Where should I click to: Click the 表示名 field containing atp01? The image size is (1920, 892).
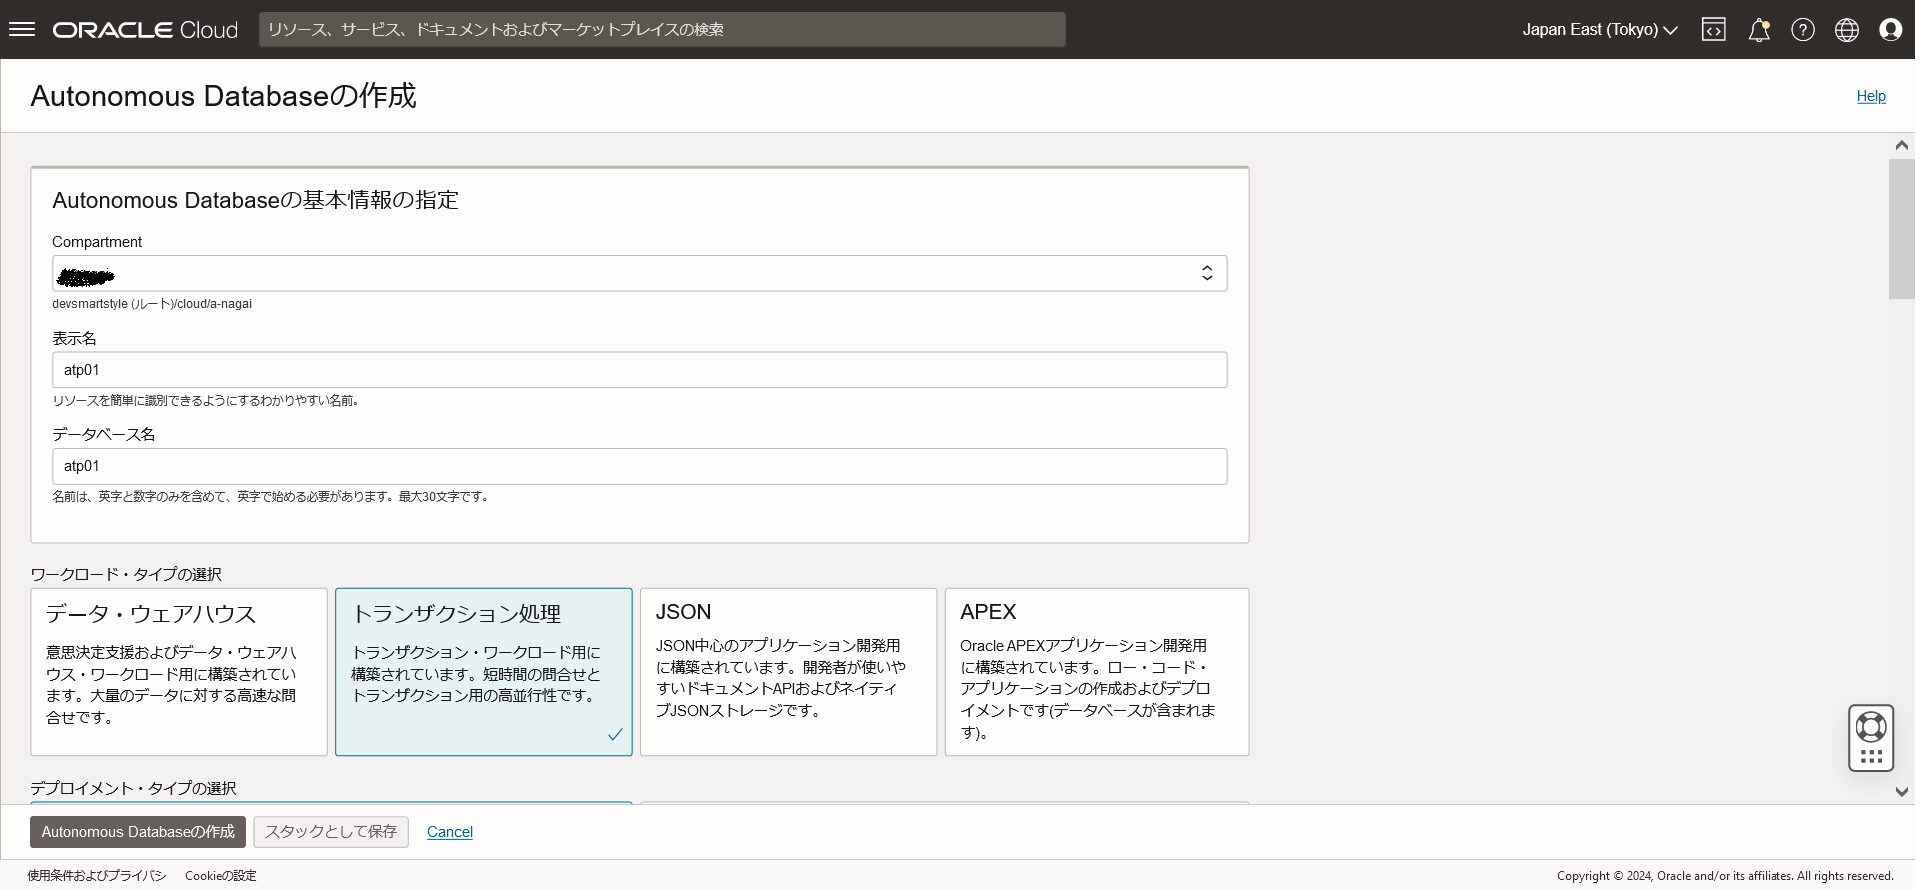(x=639, y=370)
